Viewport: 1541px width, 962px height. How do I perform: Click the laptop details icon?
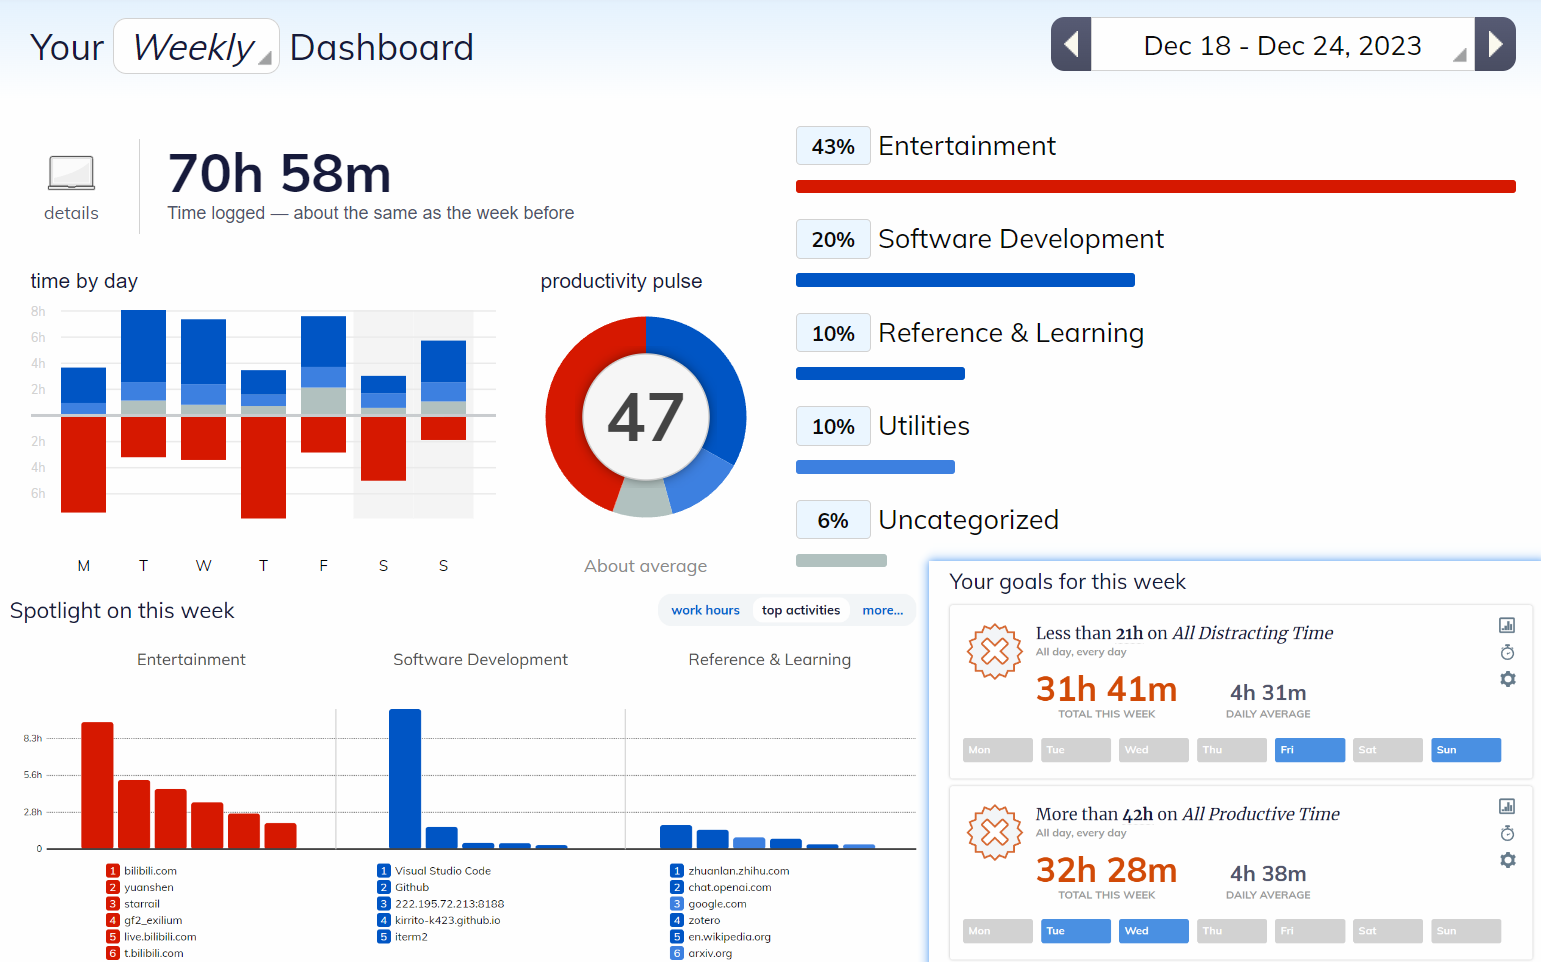(71, 174)
